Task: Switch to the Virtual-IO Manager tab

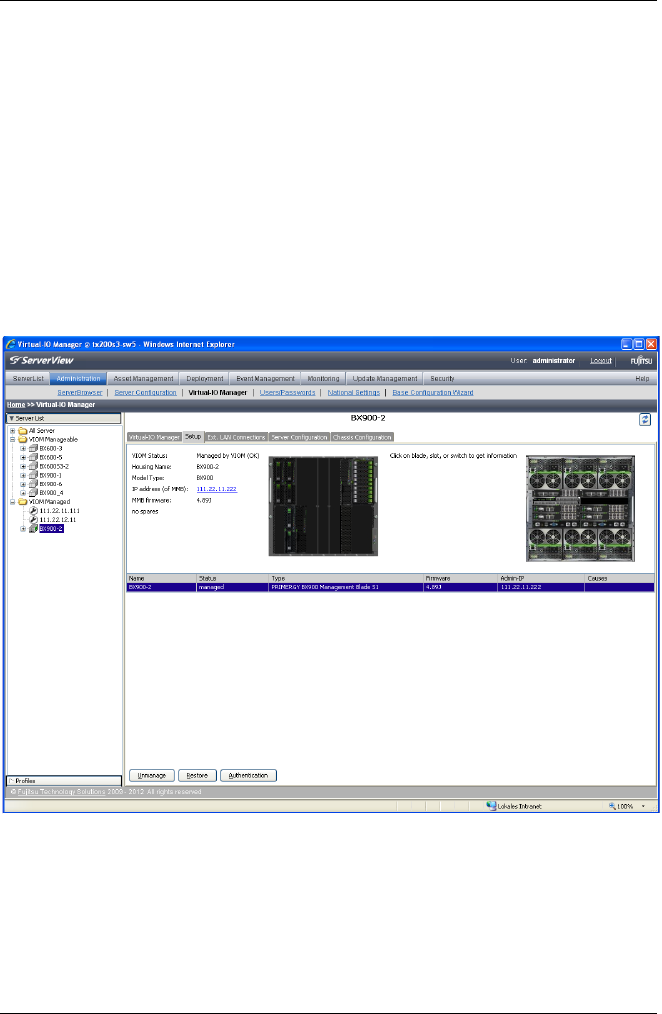Action: coord(155,437)
